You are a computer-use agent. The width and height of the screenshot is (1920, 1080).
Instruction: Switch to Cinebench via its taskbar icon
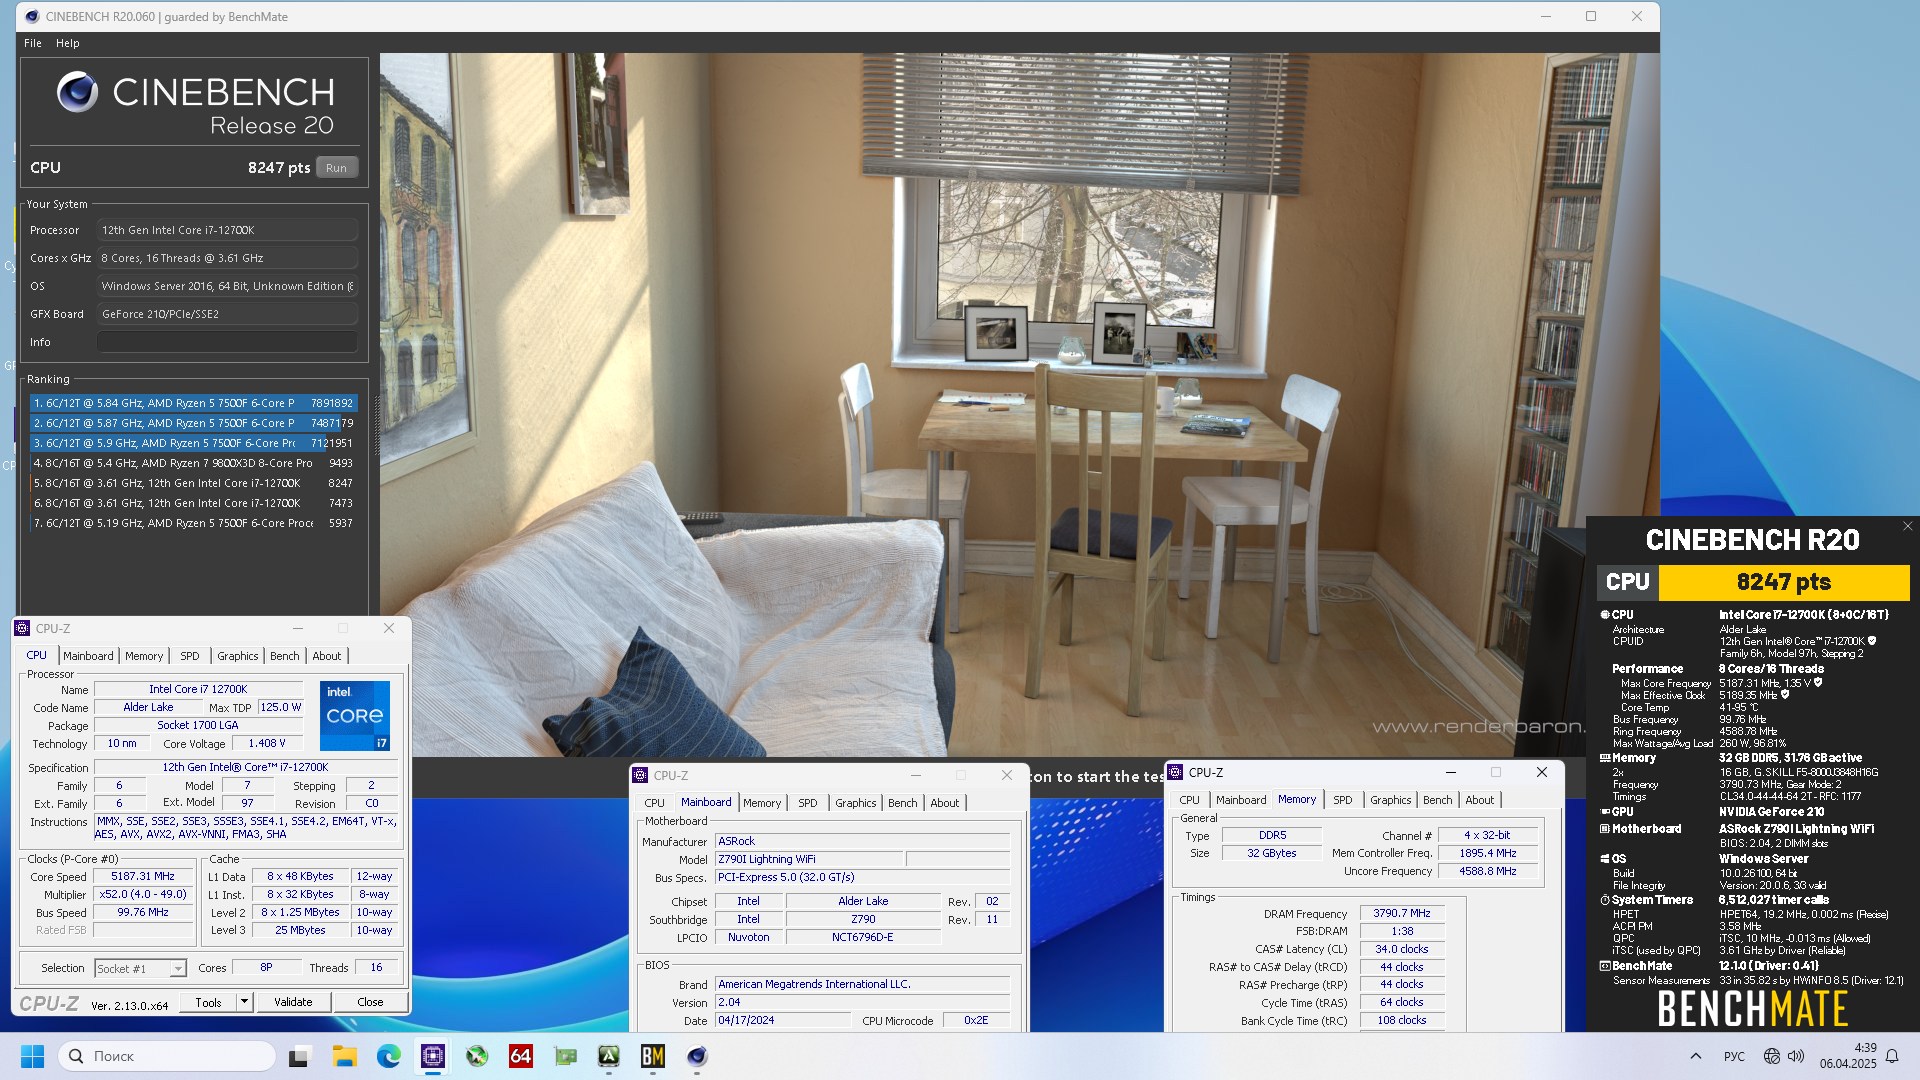point(697,1056)
